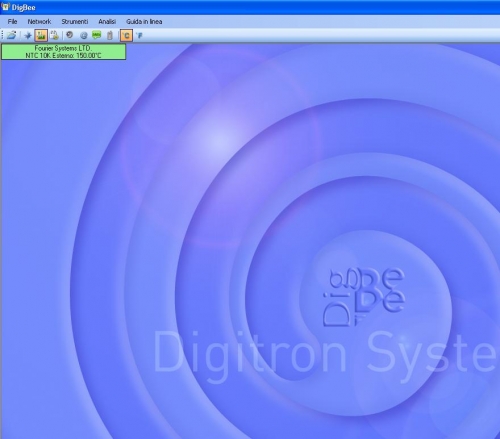Open the Strumenti menu

[75, 21]
